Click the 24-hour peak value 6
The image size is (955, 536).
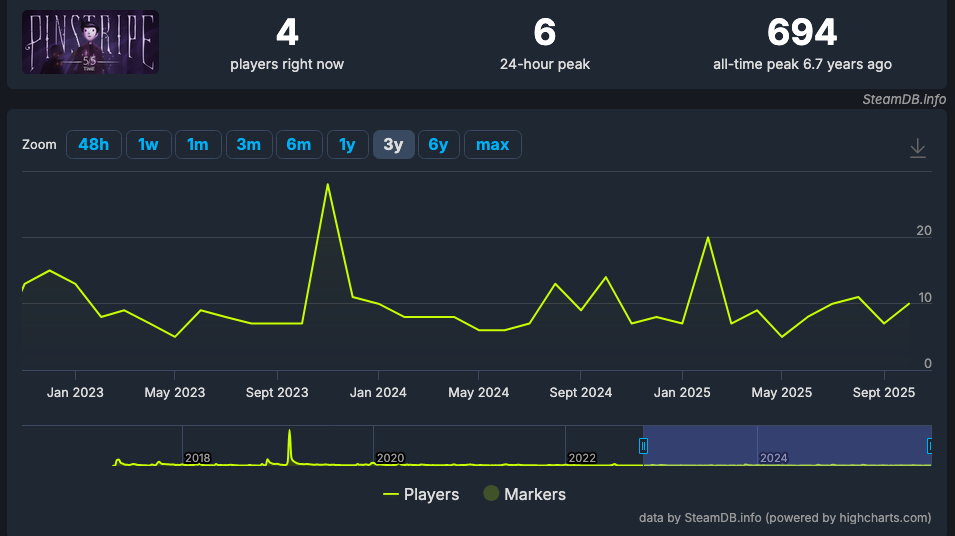point(544,32)
